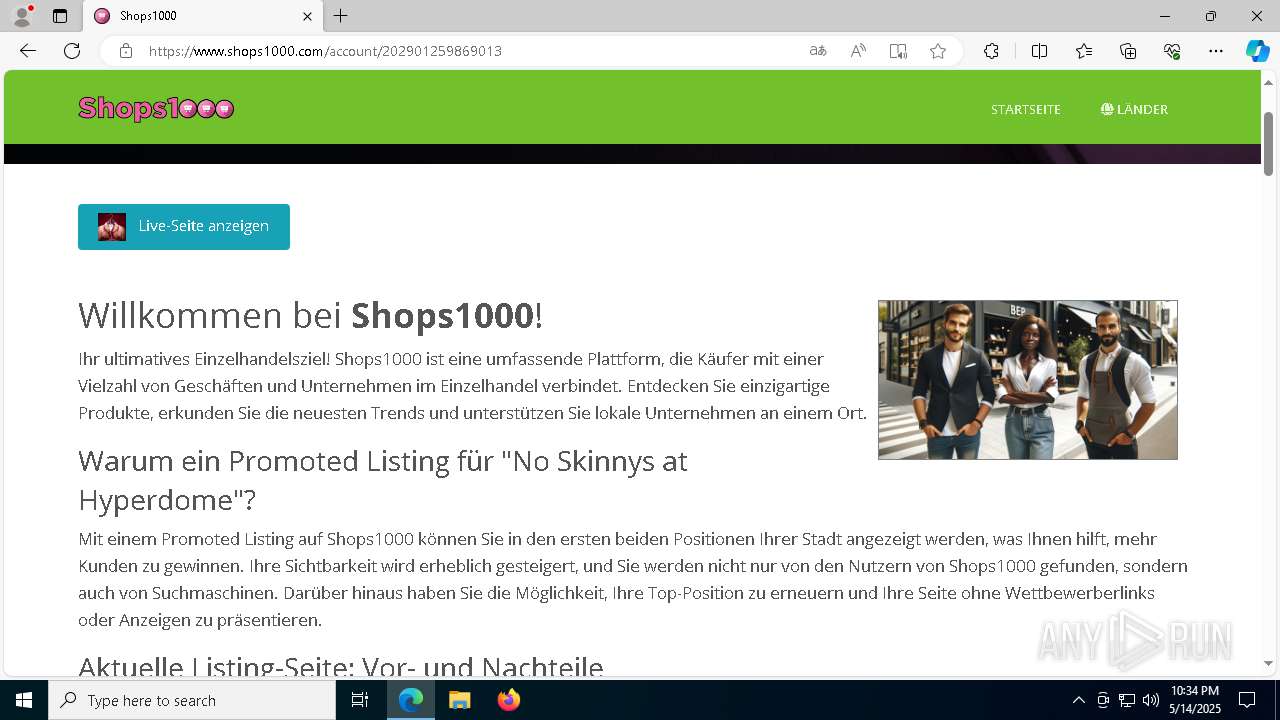Toggle Split screen view icon
Image resolution: width=1280 pixels, height=720 pixels.
(x=1039, y=51)
